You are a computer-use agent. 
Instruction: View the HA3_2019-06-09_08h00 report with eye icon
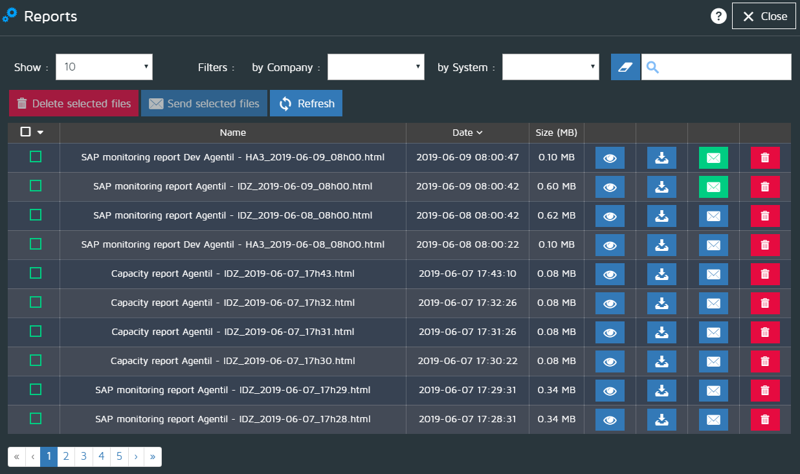tap(610, 158)
